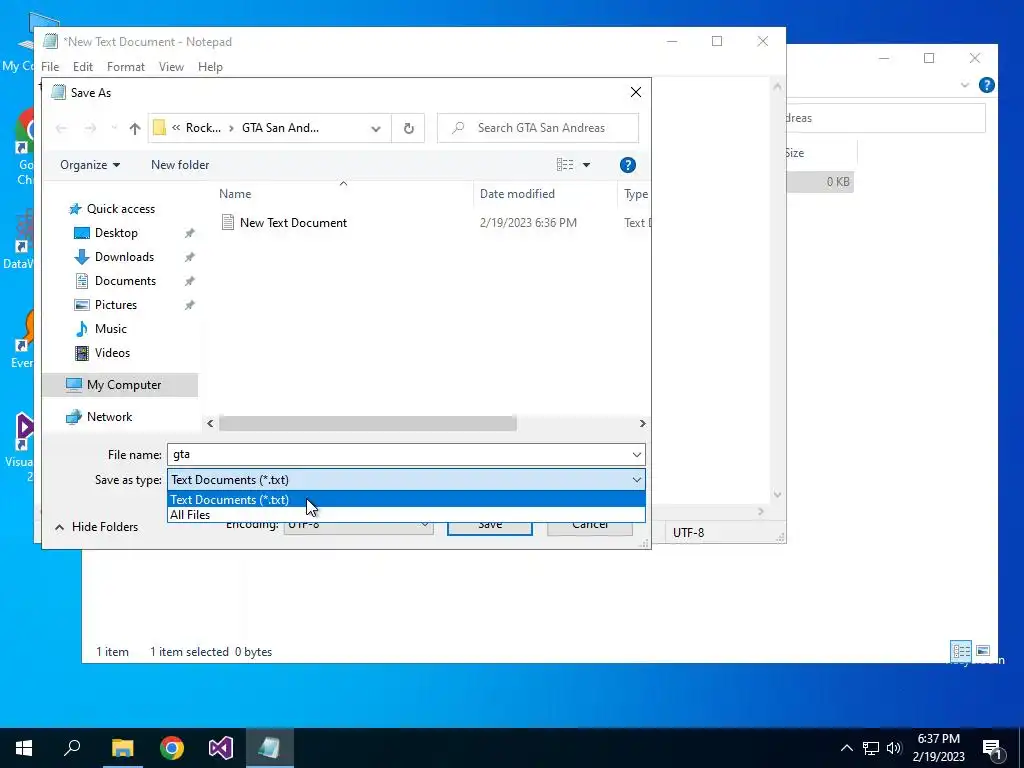Open Videos folder in navigation pane

click(112, 353)
